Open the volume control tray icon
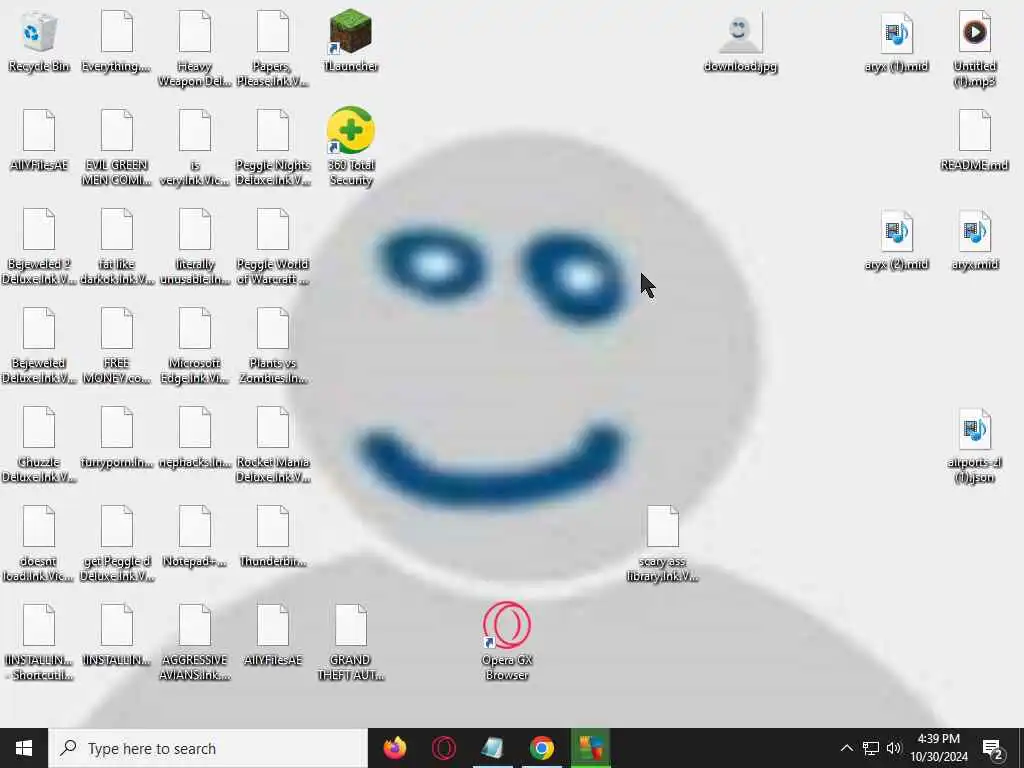1024x768 pixels. click(x=894, y=748)
